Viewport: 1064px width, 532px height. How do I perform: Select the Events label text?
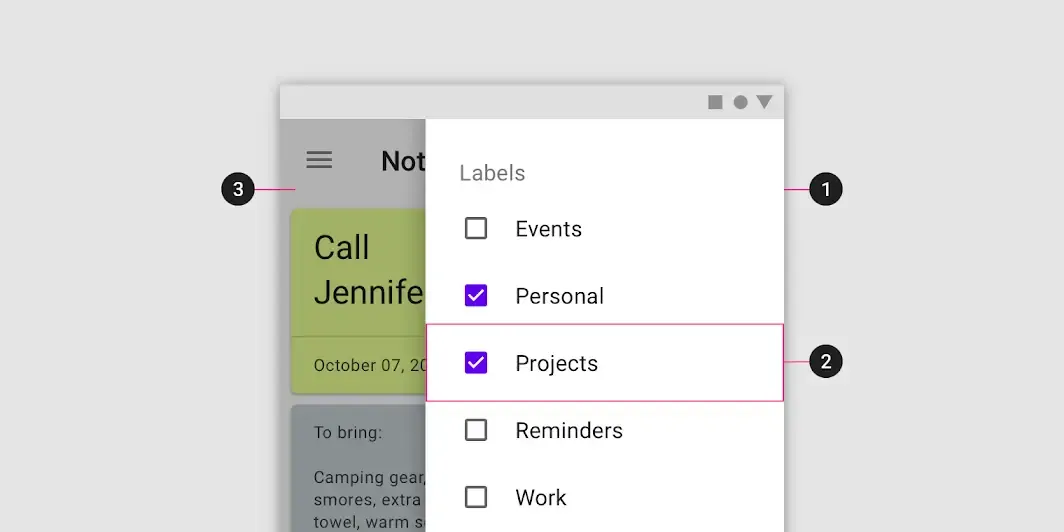point(548,229)
